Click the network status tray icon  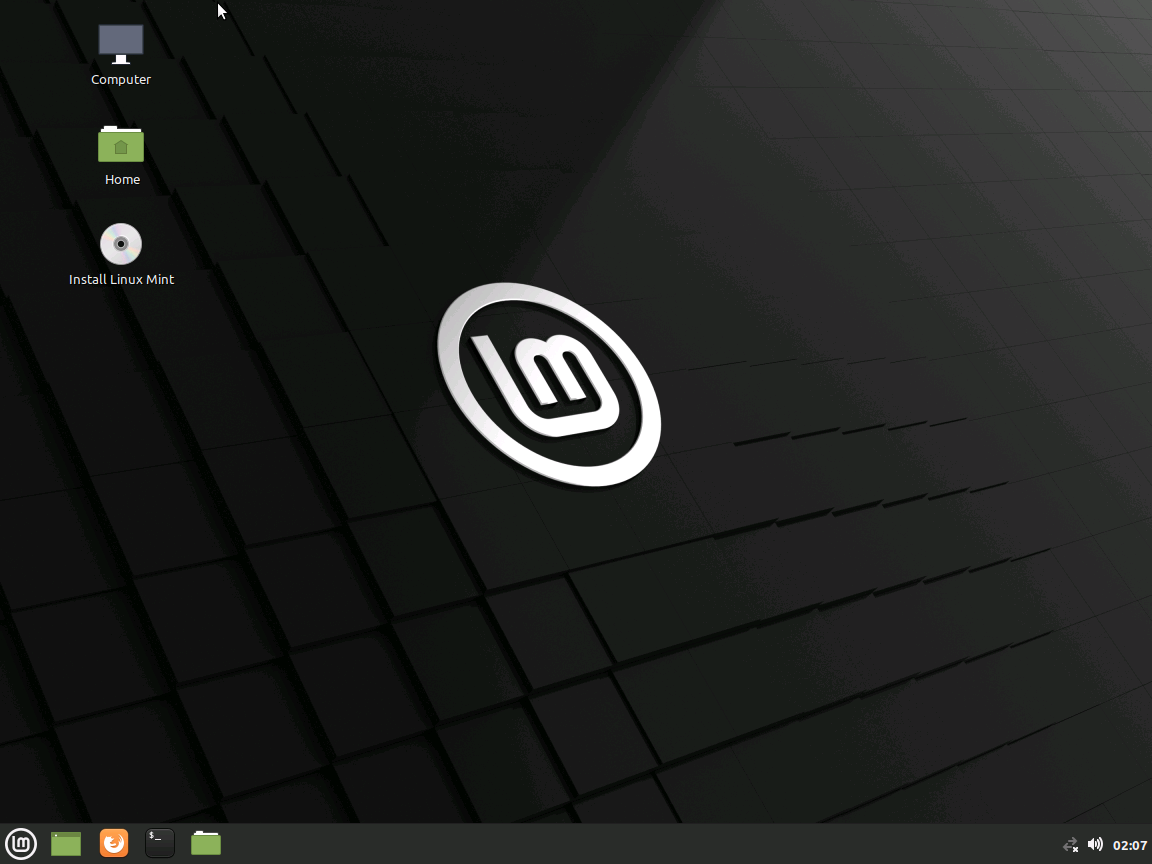tap(1070, 844)
